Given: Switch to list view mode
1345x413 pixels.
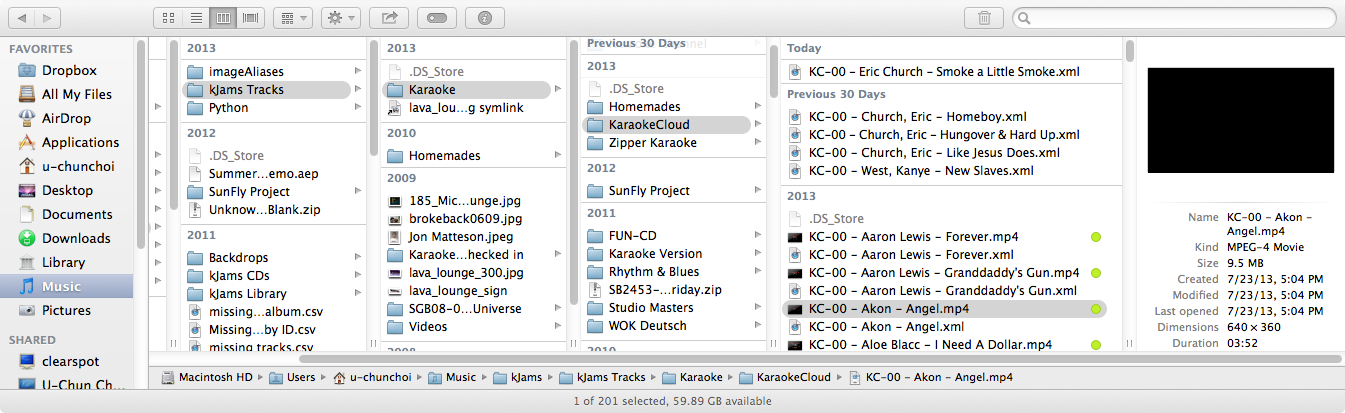Looking at the screenshot, I should (x=196, y=18).
